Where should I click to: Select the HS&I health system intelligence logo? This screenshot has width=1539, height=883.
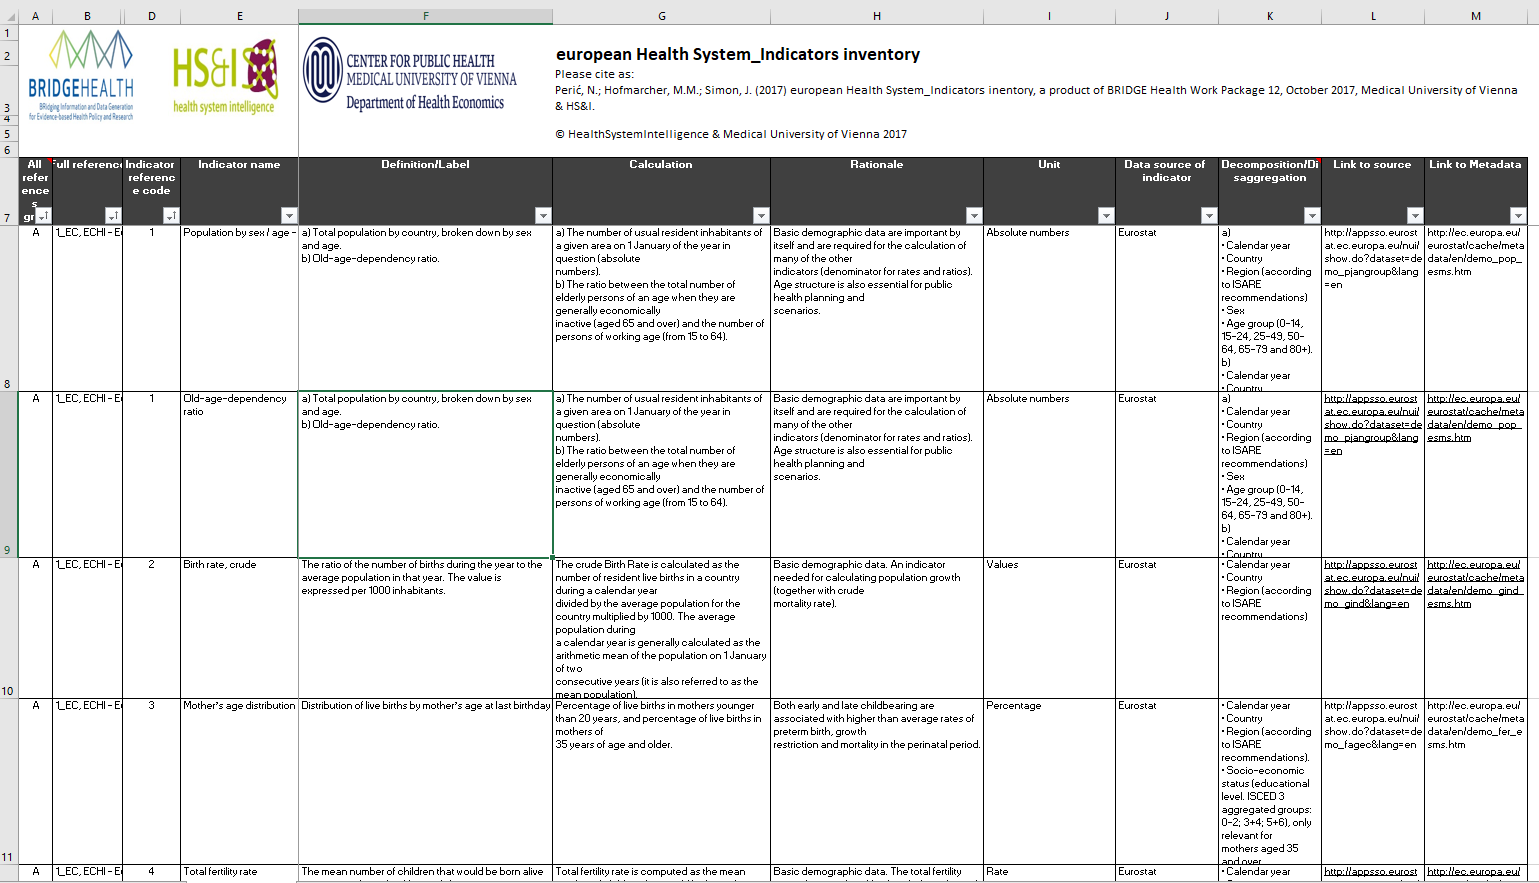pyautogui.click(x=225, y=77)
